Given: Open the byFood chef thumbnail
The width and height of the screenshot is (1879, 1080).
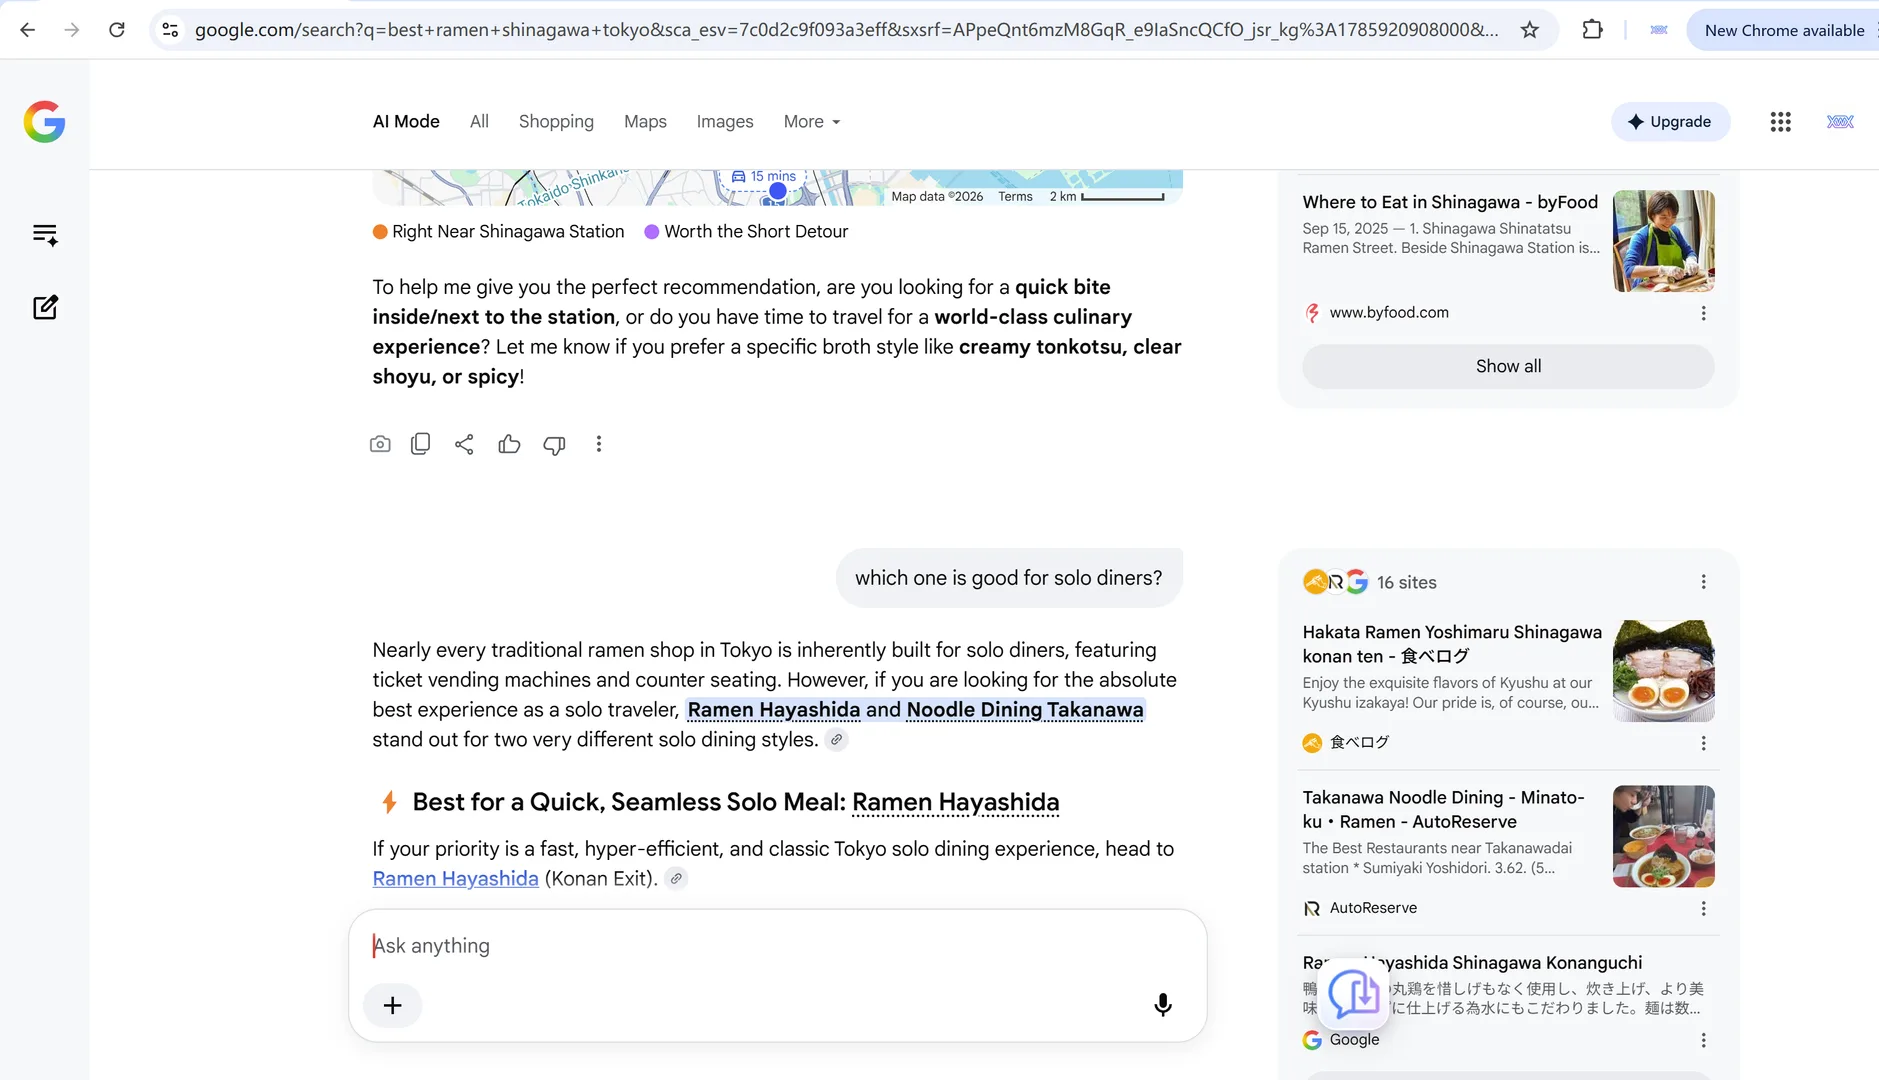Looking at the screenshot, I should pyautogui.click(x=1663, y=241).
